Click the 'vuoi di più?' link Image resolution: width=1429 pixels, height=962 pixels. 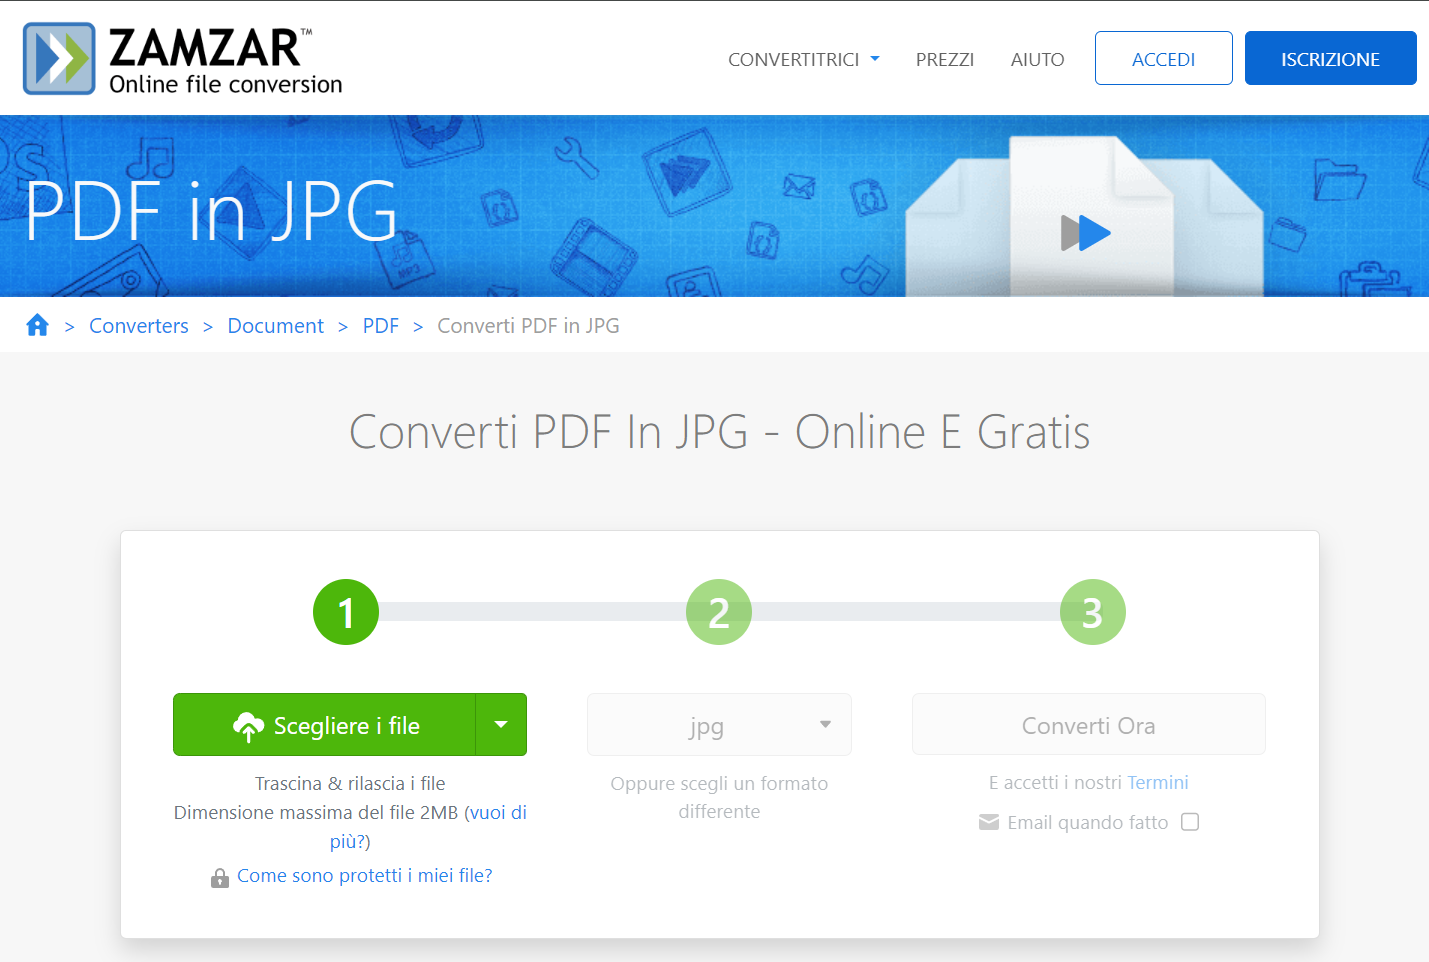[497, 813]
